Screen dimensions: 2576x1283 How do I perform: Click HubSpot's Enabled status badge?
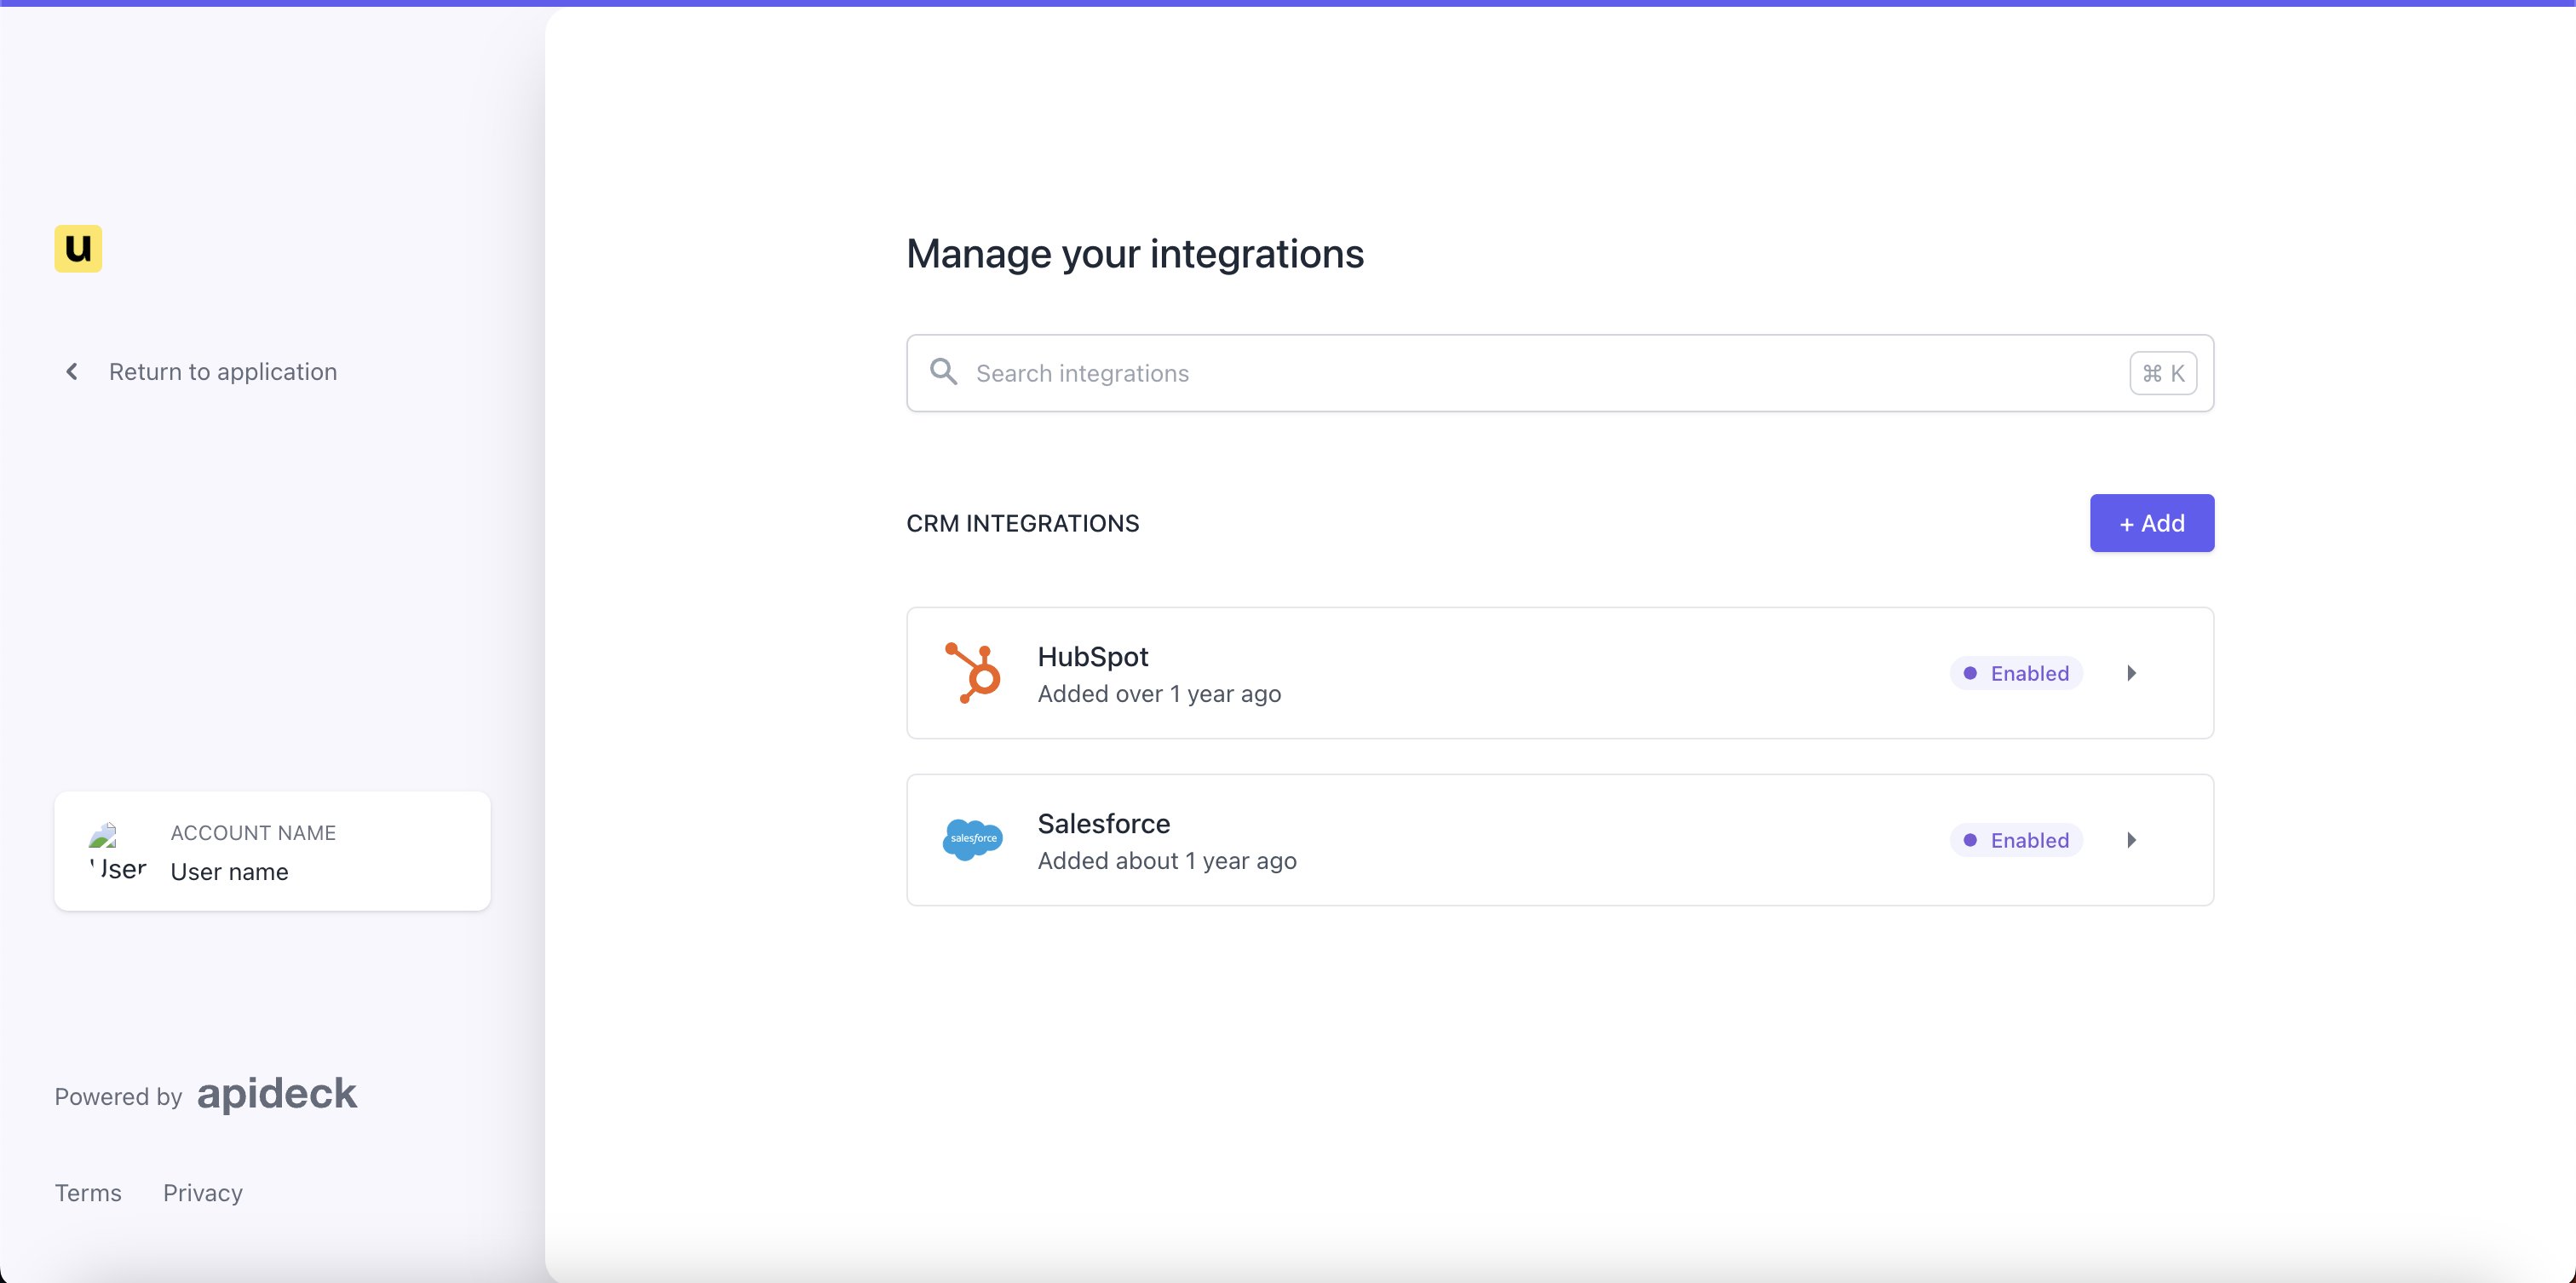2016,673
